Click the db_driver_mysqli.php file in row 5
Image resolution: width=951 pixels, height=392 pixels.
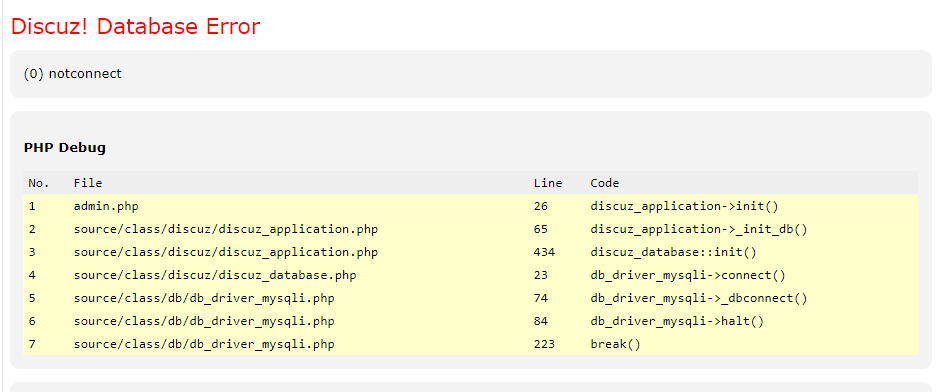point(204,299)
